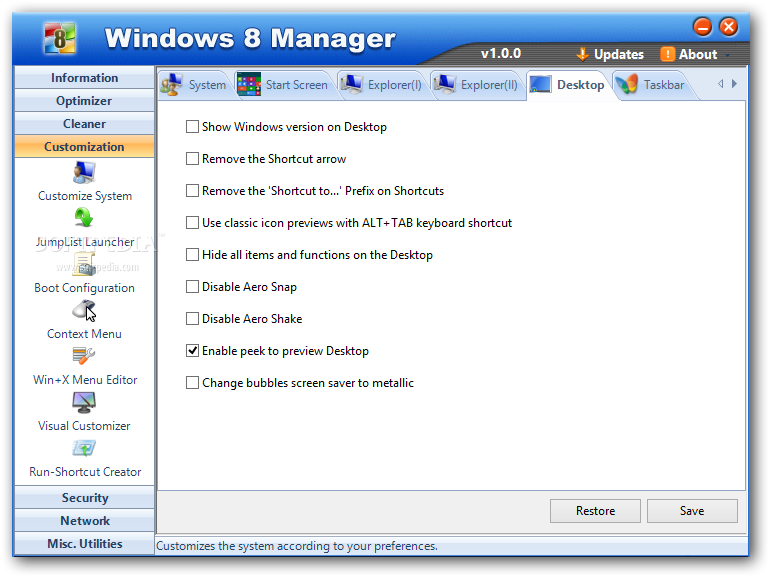Image resolution: width=770 pixels, height=577 pixels.
Task: Click the System tab icon
Action: (172, 84)
